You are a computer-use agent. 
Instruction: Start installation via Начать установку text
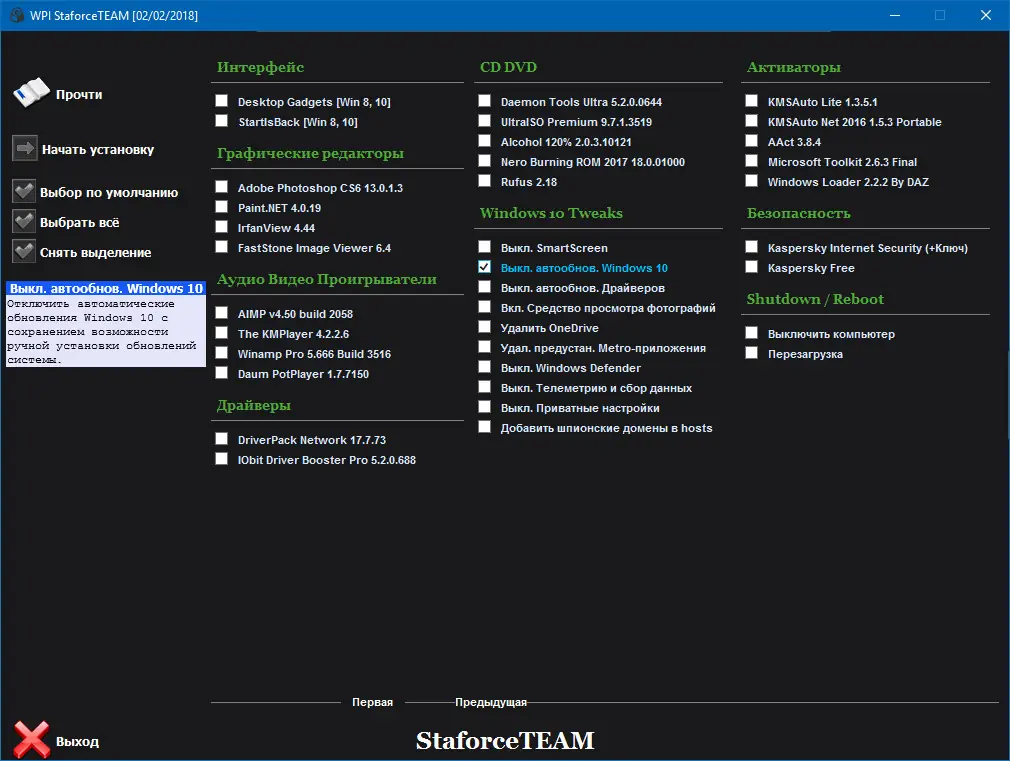click(x=98, y=149)
